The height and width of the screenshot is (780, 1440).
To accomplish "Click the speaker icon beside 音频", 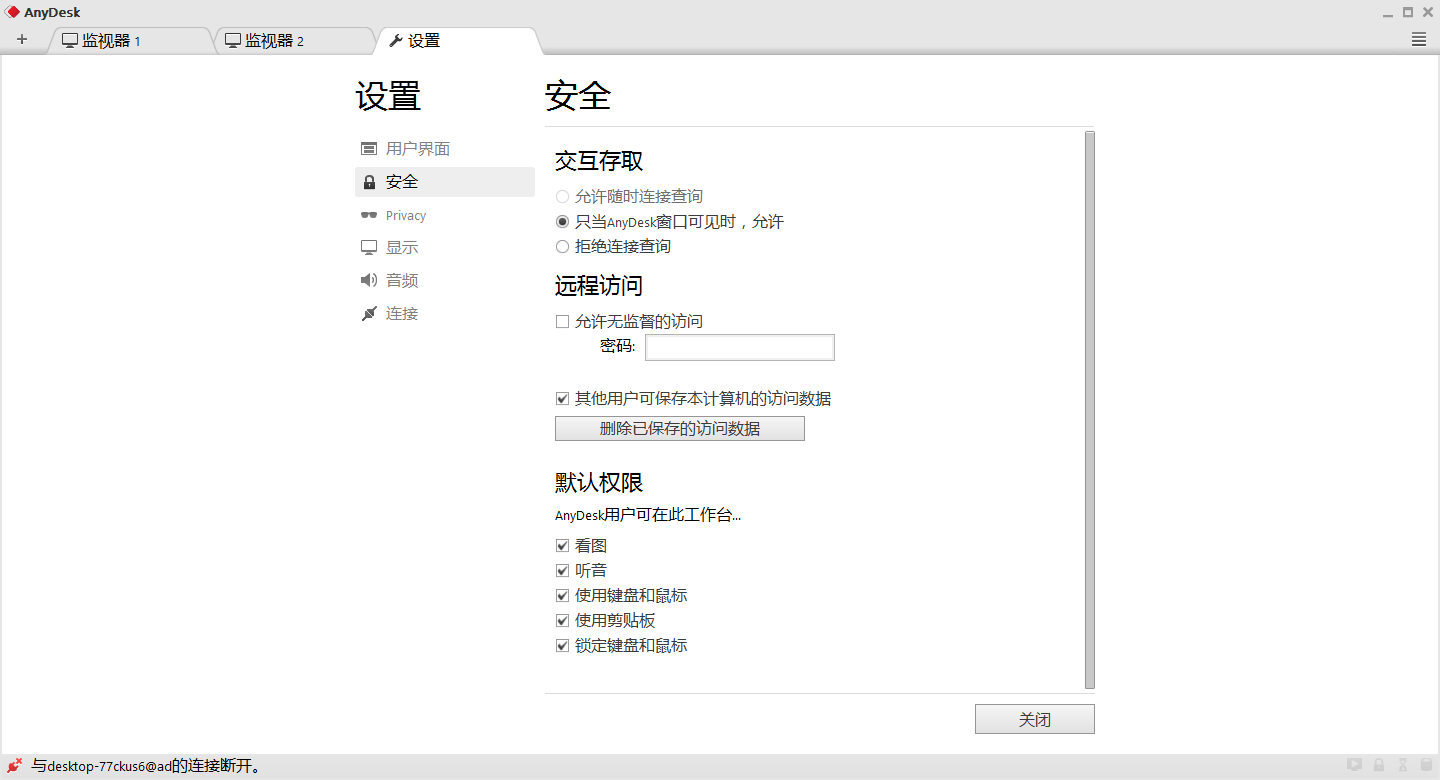I will 369,280.
